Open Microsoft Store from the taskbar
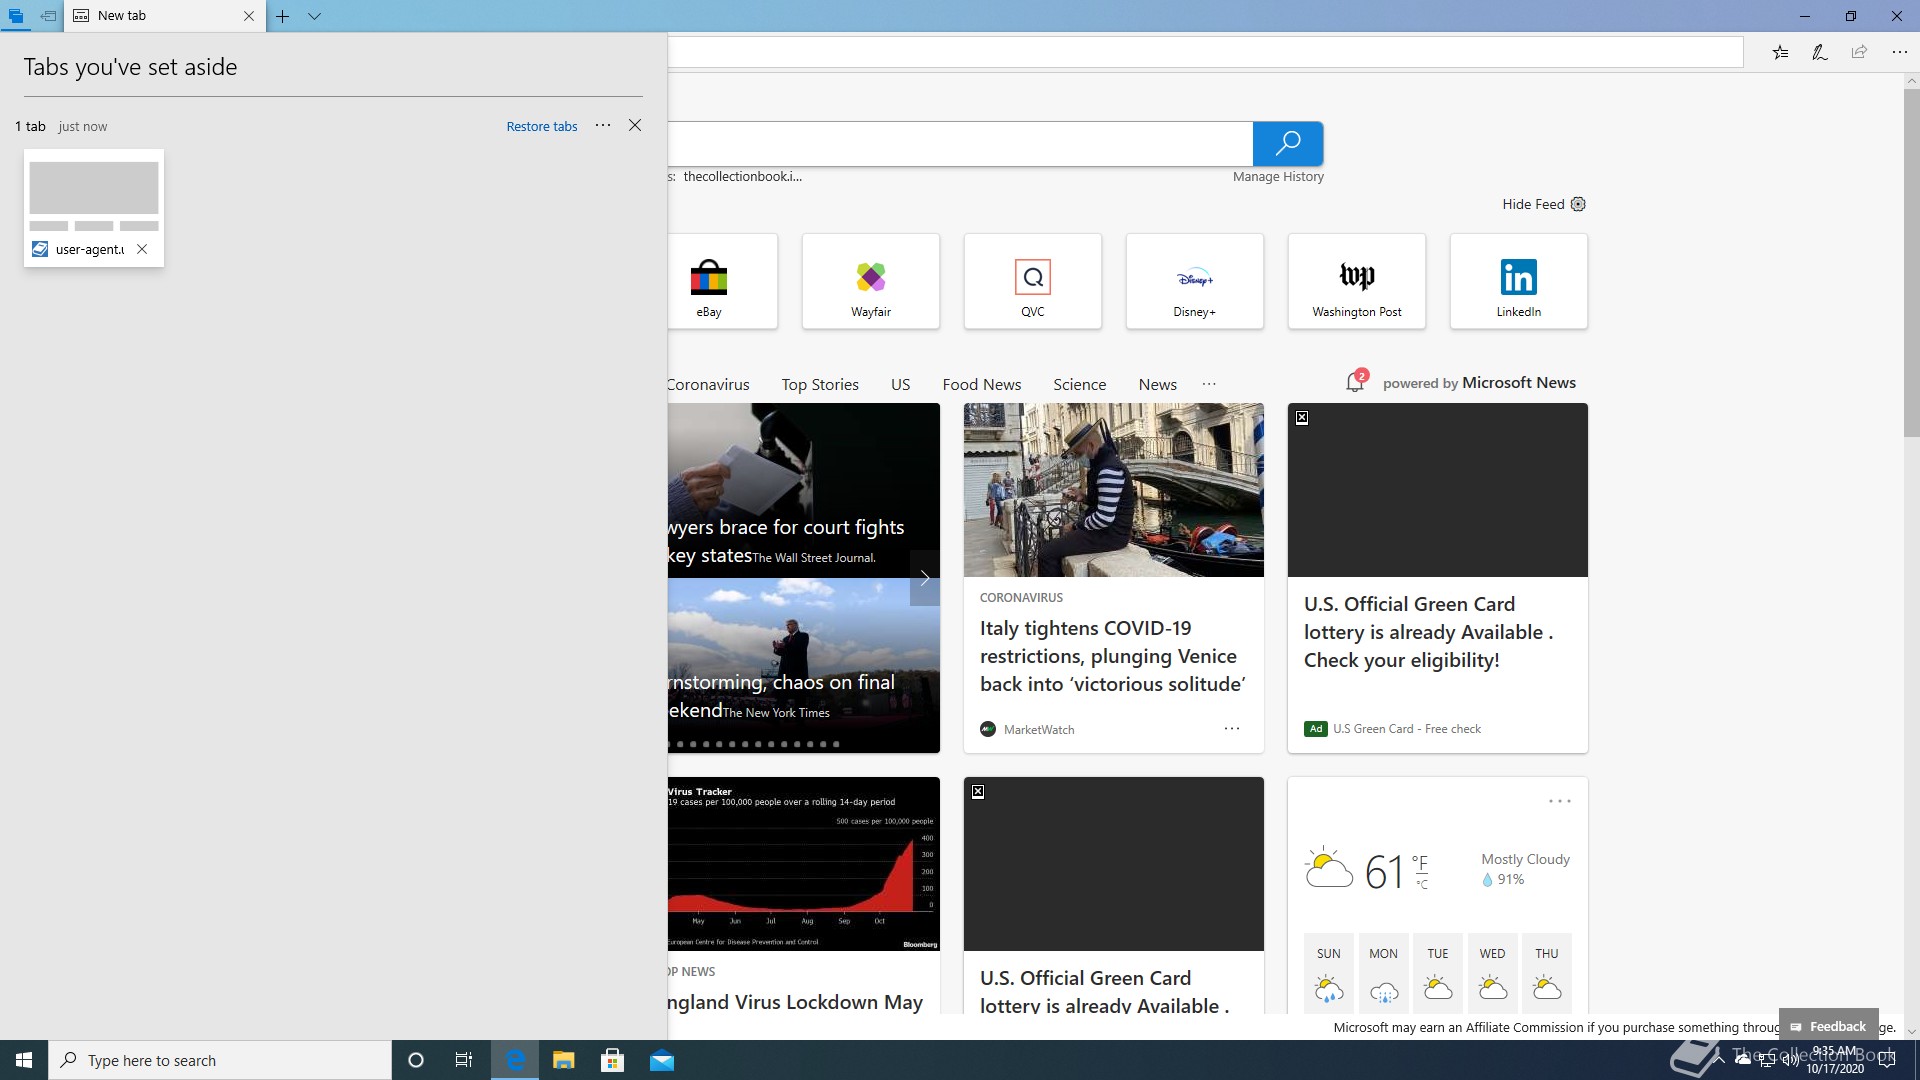This screenshot has height=1080, width=1920. 613,1060
